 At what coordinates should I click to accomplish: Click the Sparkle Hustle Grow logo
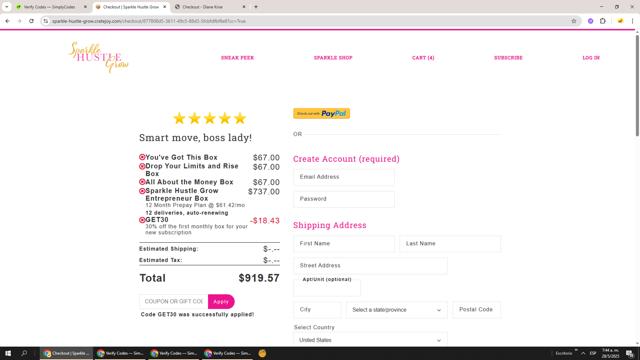coord(98,57)
